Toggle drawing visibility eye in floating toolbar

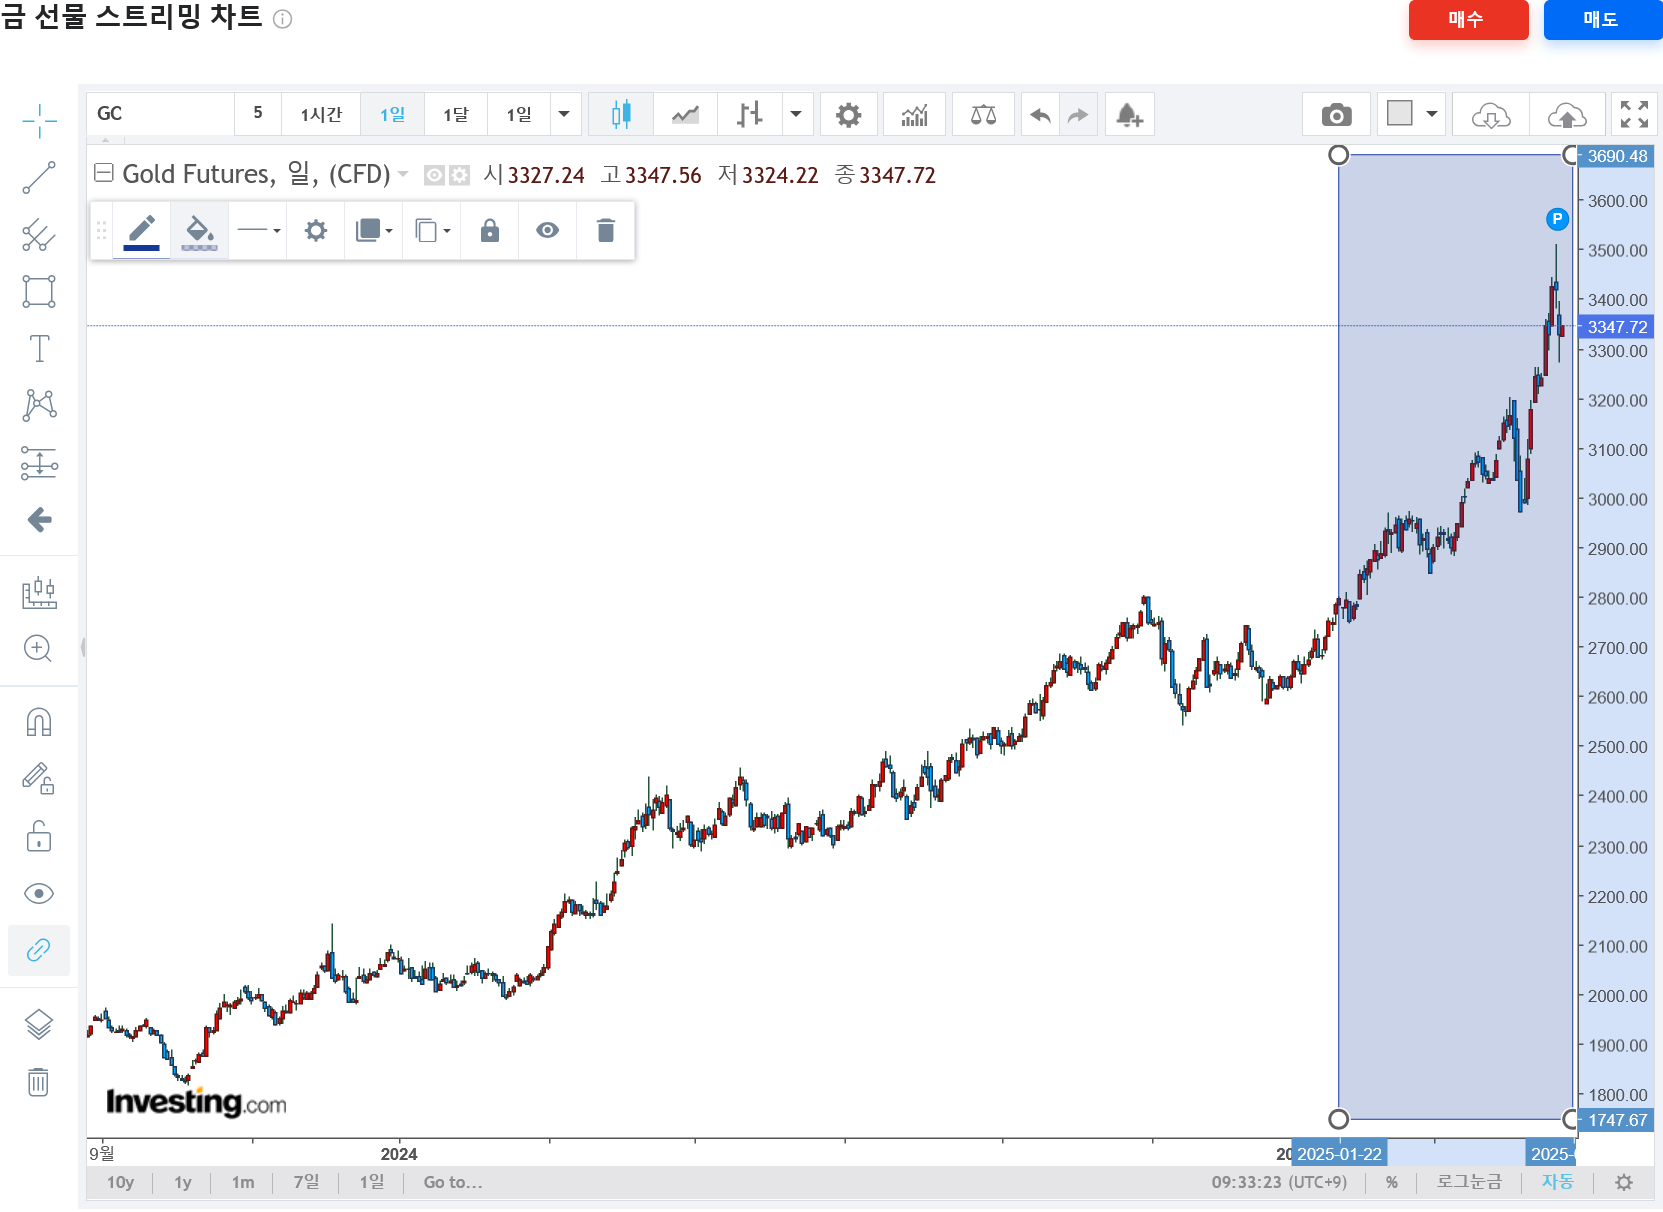(x=547, y=231)
